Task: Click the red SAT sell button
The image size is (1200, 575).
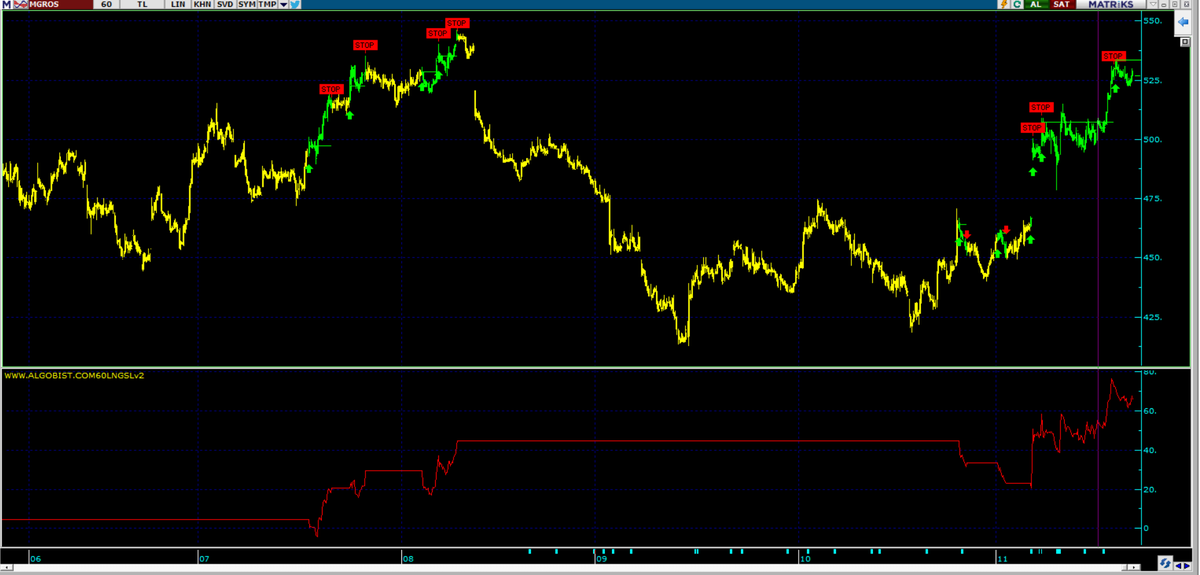Action: pyautogui.click(x=1062, y=4)
